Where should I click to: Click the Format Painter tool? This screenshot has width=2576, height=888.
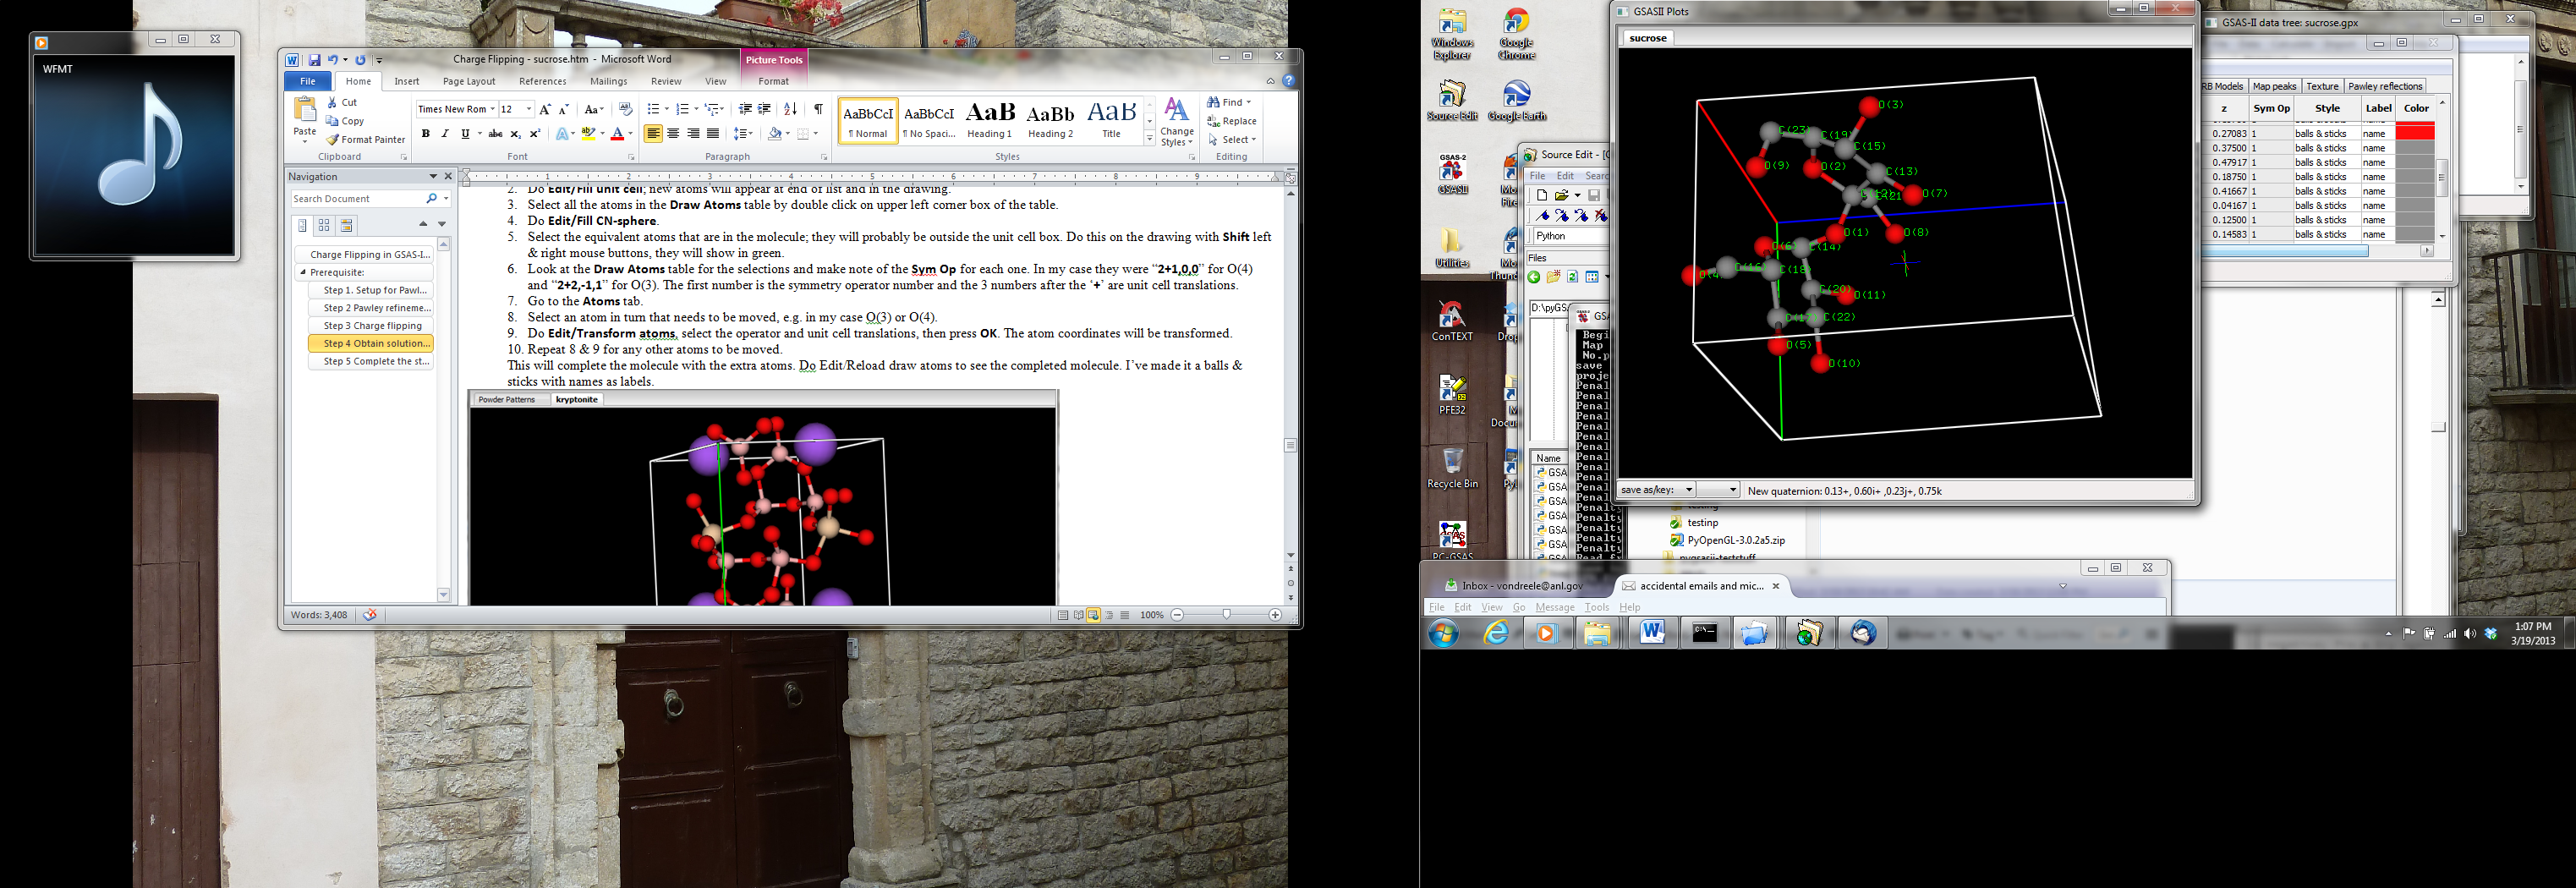(365, 140)
